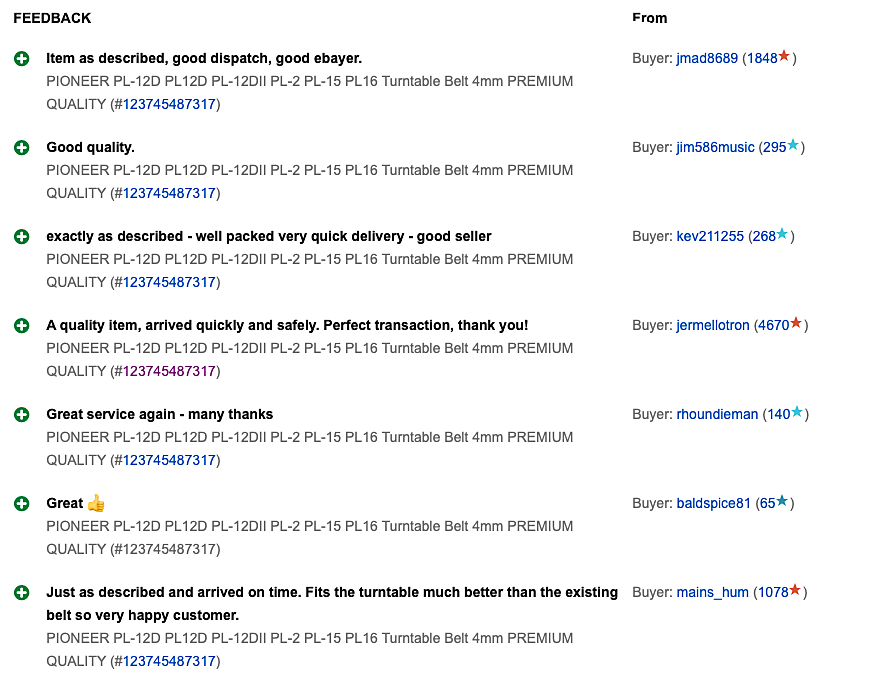Click the red star next to jmad8689's score
This screenshot has height=682, width=885.
click(784, 57)
